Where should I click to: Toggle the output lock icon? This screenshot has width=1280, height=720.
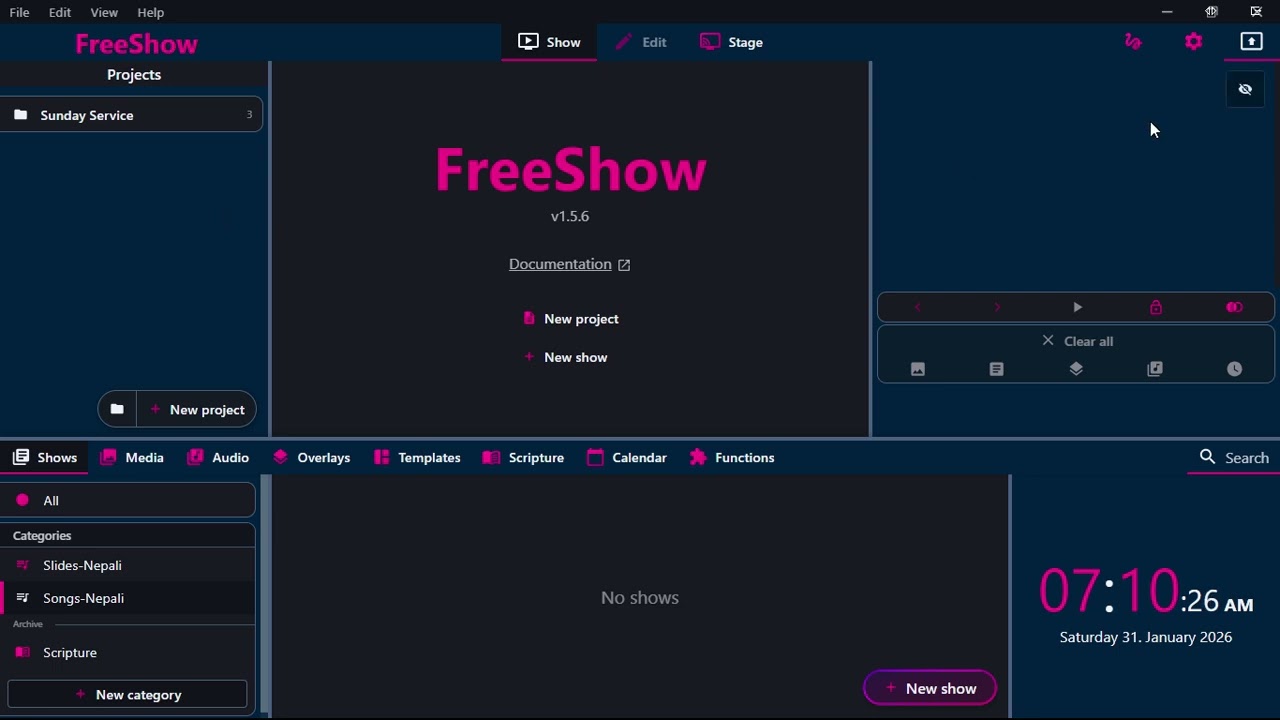click(1155, 307)
